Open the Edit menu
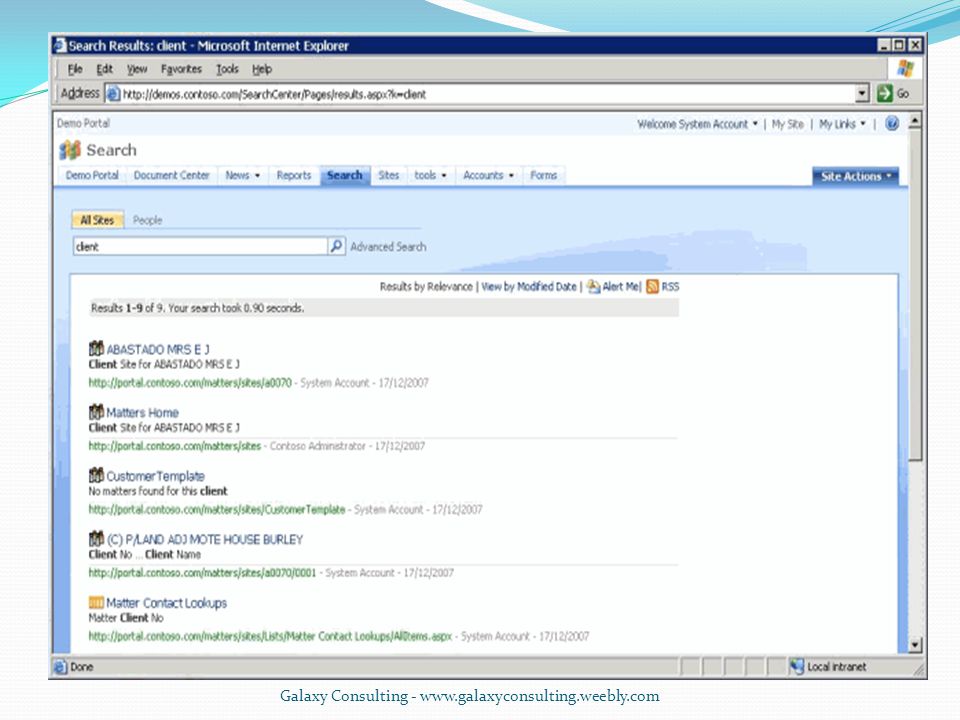The image size is (960, 720). click(x=105, y=69)
